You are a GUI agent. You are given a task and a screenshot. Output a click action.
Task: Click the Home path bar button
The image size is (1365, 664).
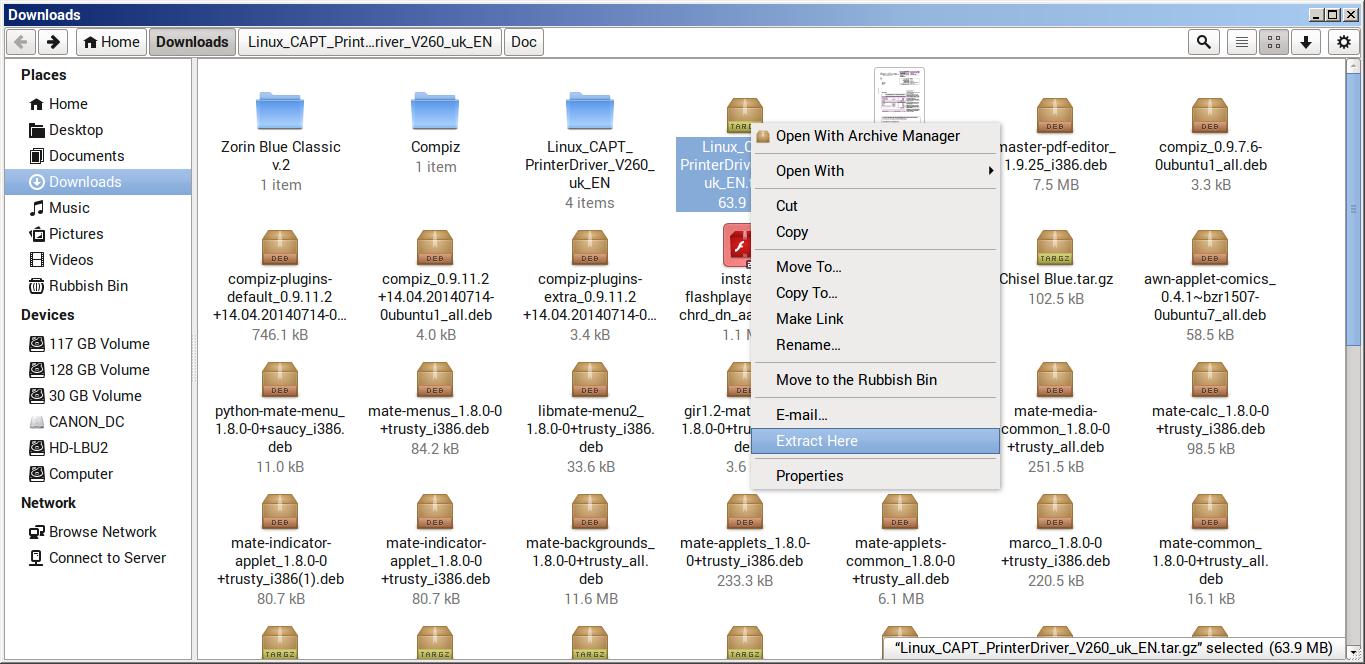click(x=110, y=42)
